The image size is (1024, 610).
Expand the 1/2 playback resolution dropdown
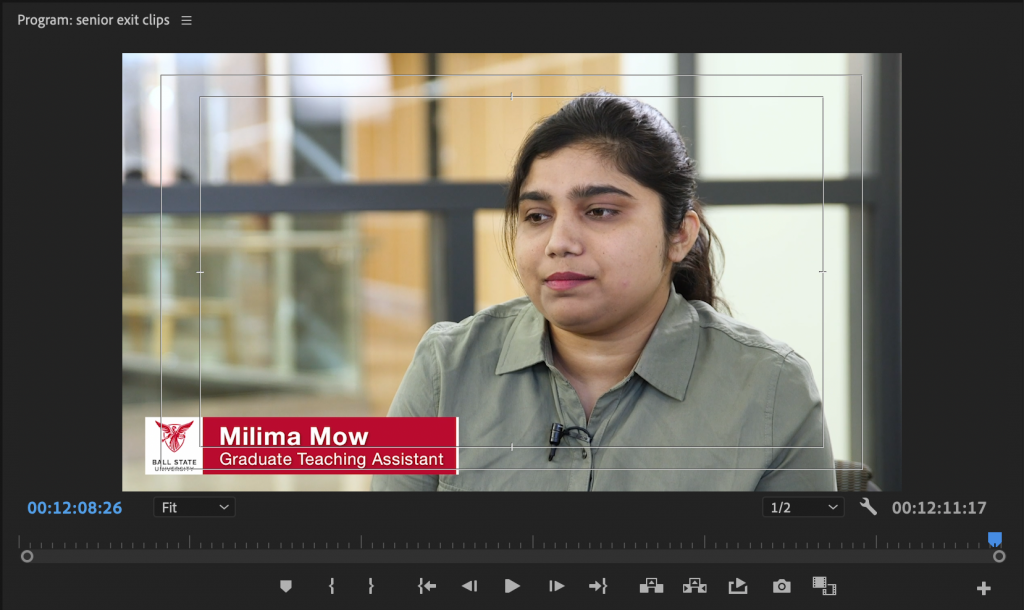pyautogui.click(x=803, y=507)
